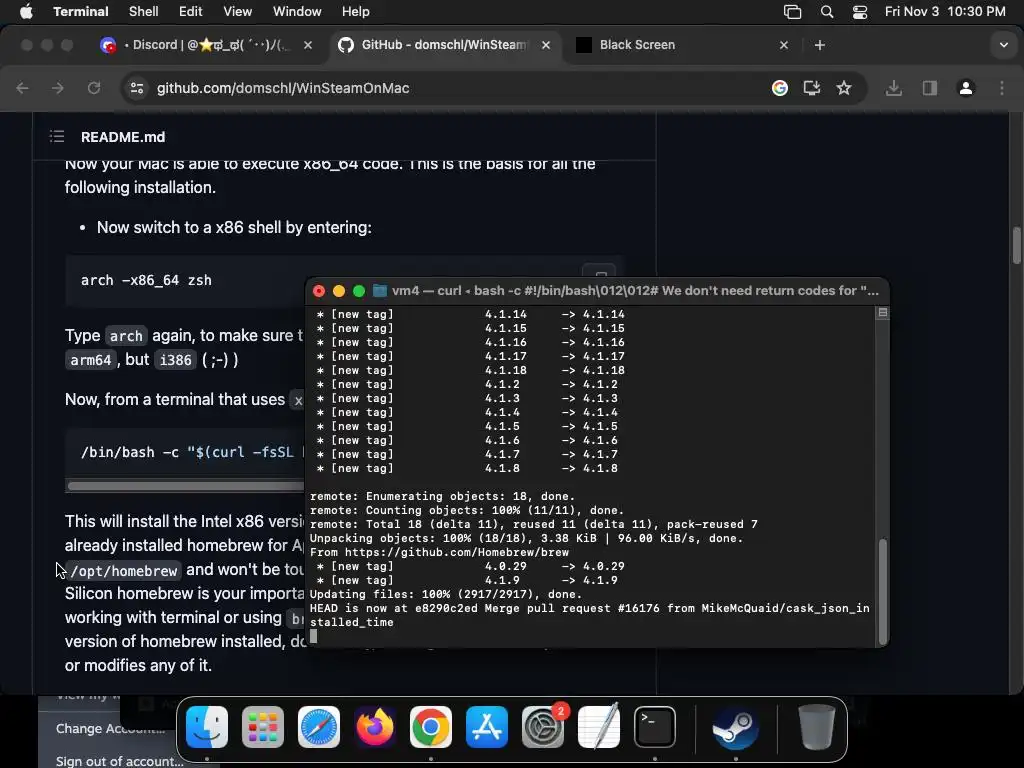
Task: Click the text From https://github.com/Homebrew/brew
Action: (x=440, y=552)
